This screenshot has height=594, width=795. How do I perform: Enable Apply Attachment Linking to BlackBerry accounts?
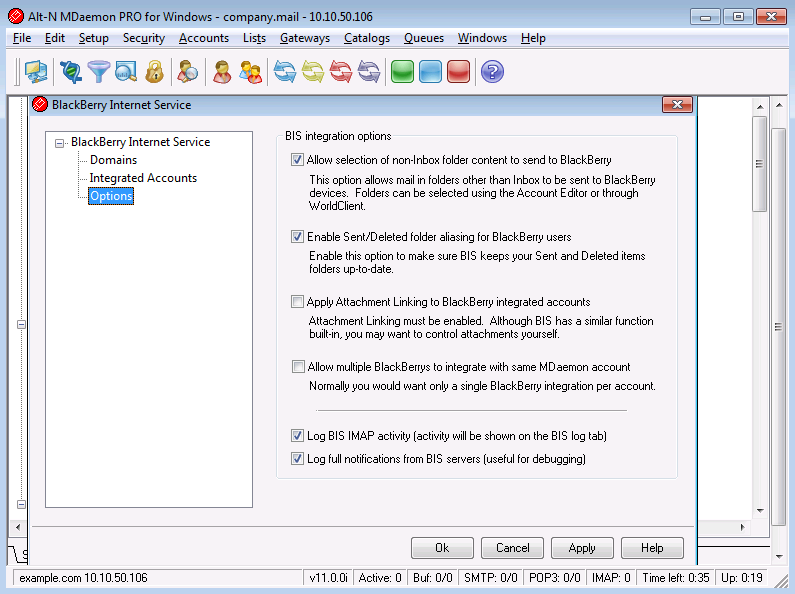click(x=297, y=302)
